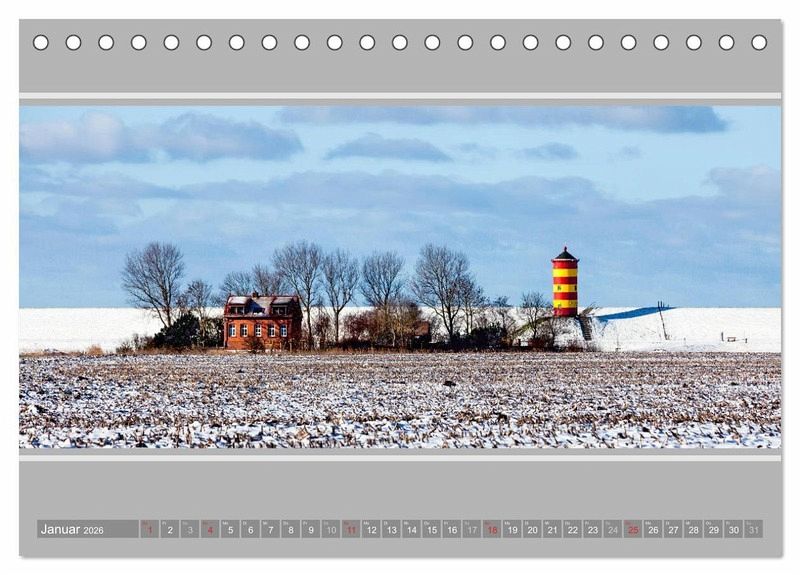
Task: Select day 13 in the date row
Action: tap(391, 529)
